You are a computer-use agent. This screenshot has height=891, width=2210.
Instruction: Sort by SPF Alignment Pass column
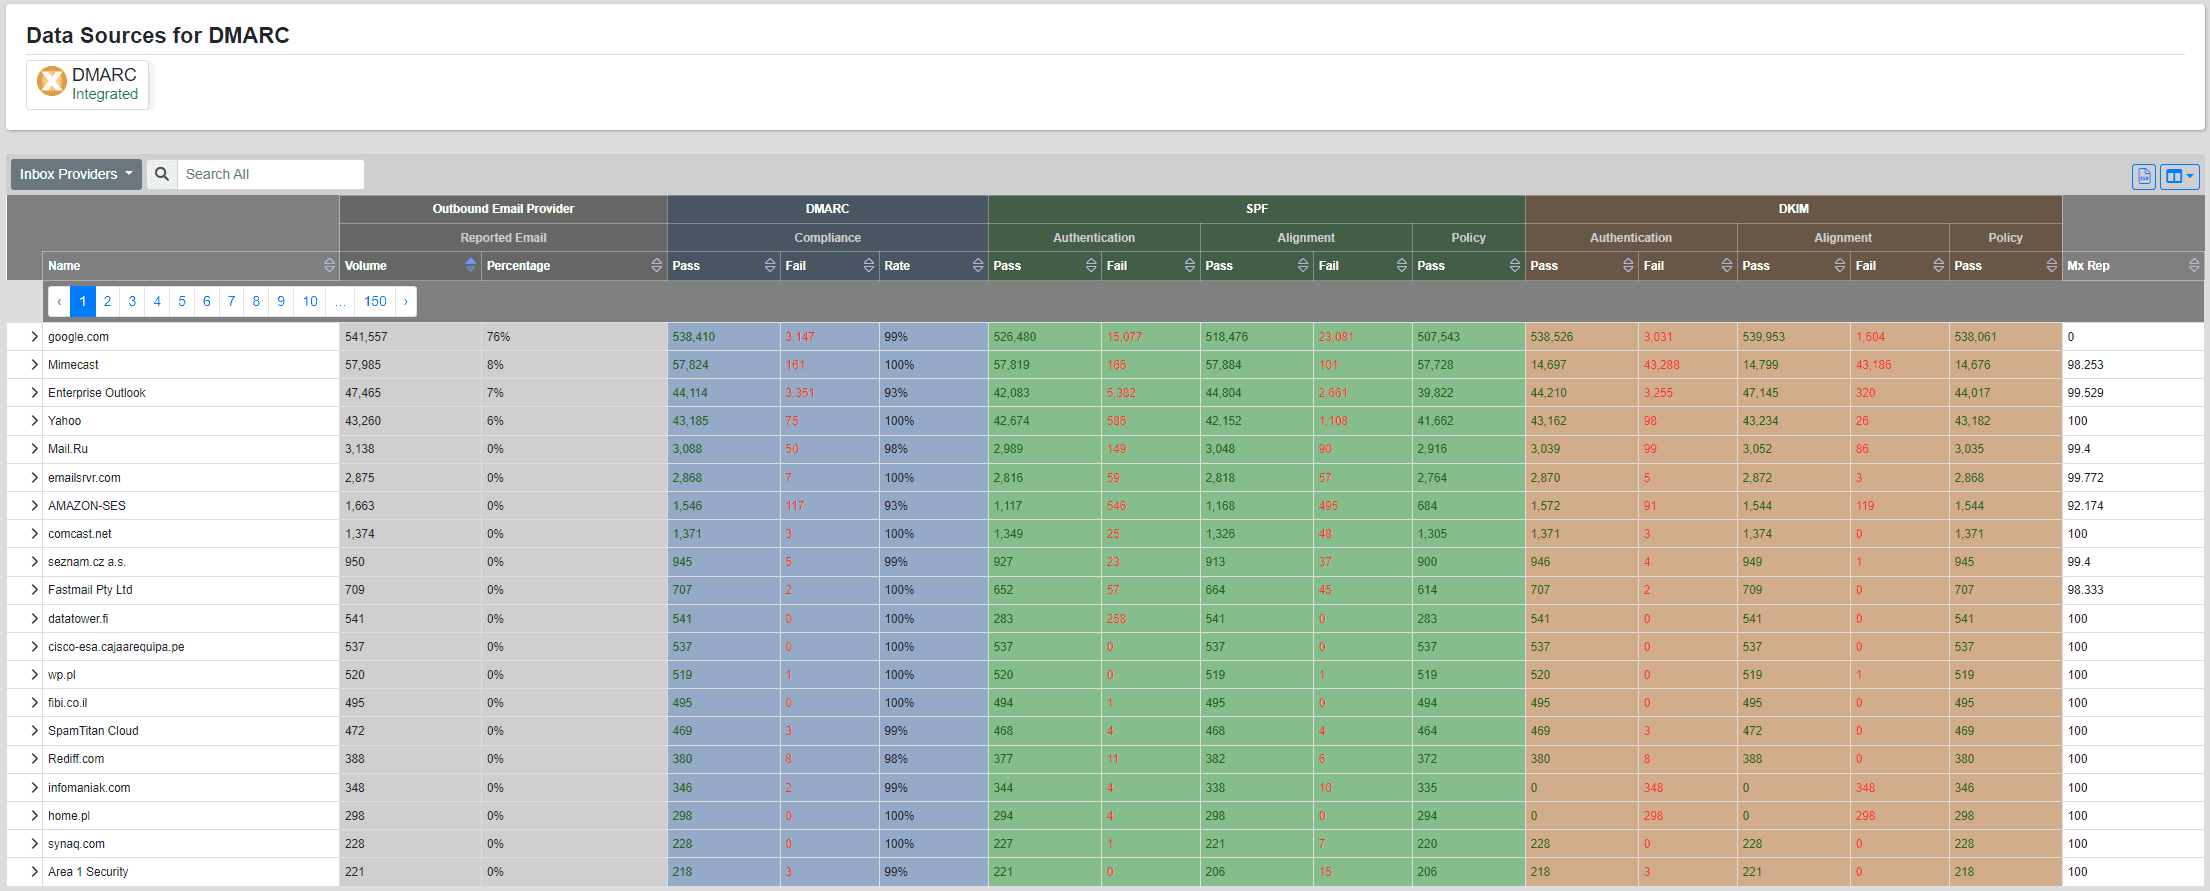pyautogui.click(x=1257, y=266)
